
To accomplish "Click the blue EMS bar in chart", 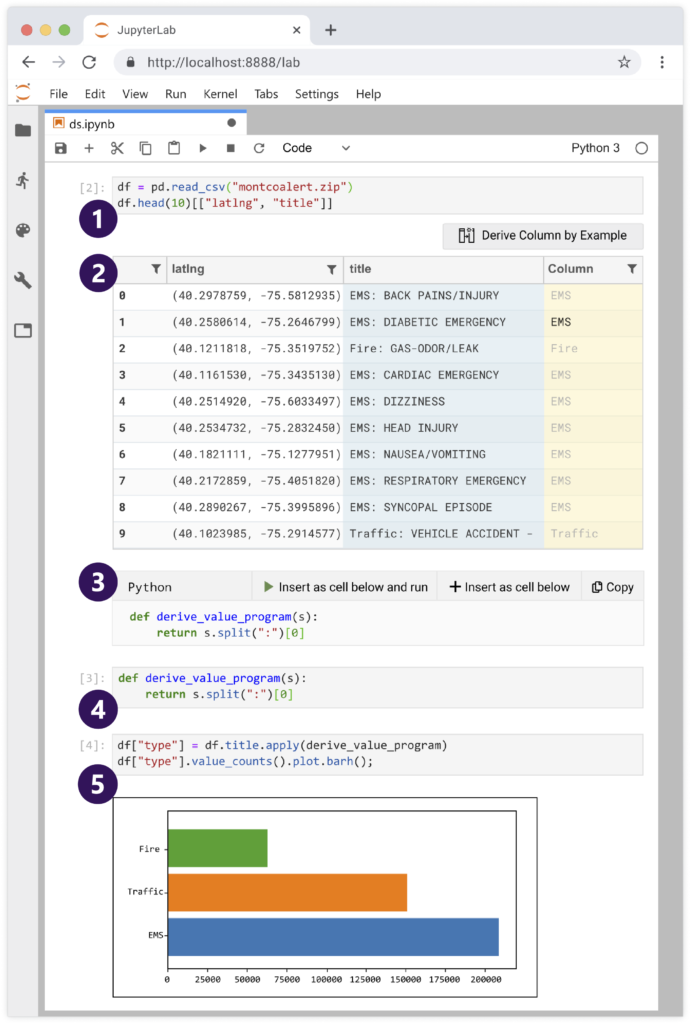I will [332, 937].
